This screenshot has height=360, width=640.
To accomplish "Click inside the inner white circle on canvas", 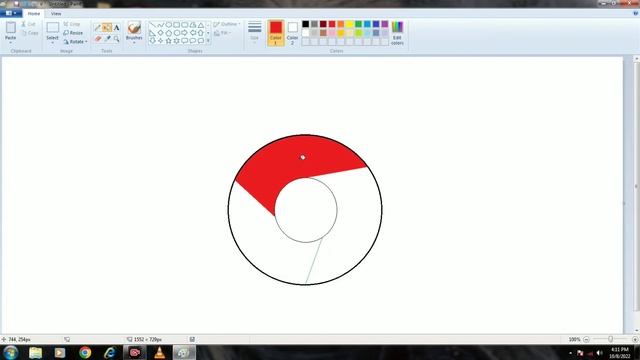I will [x=306, y=210].
